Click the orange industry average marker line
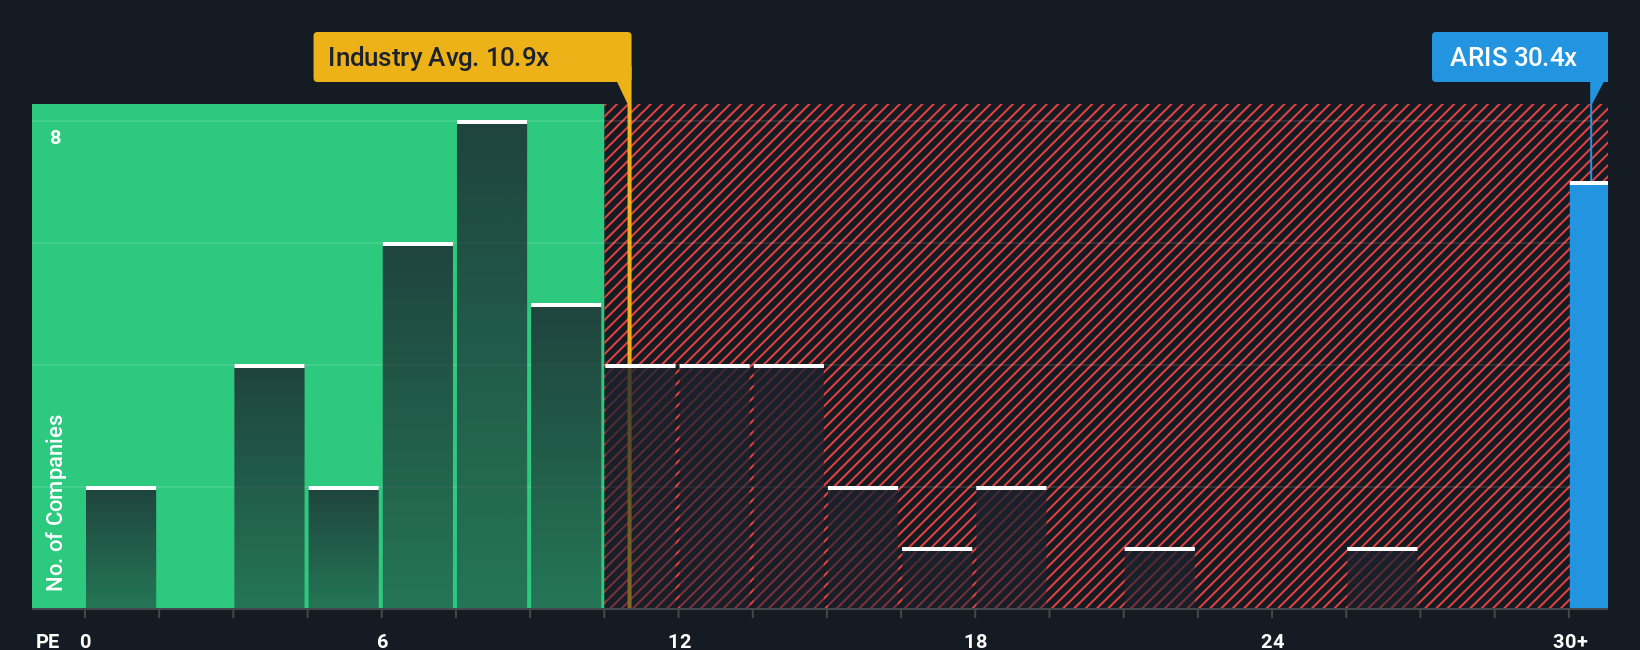Viewport: 1640px width, 650px height. coord(629,356)
